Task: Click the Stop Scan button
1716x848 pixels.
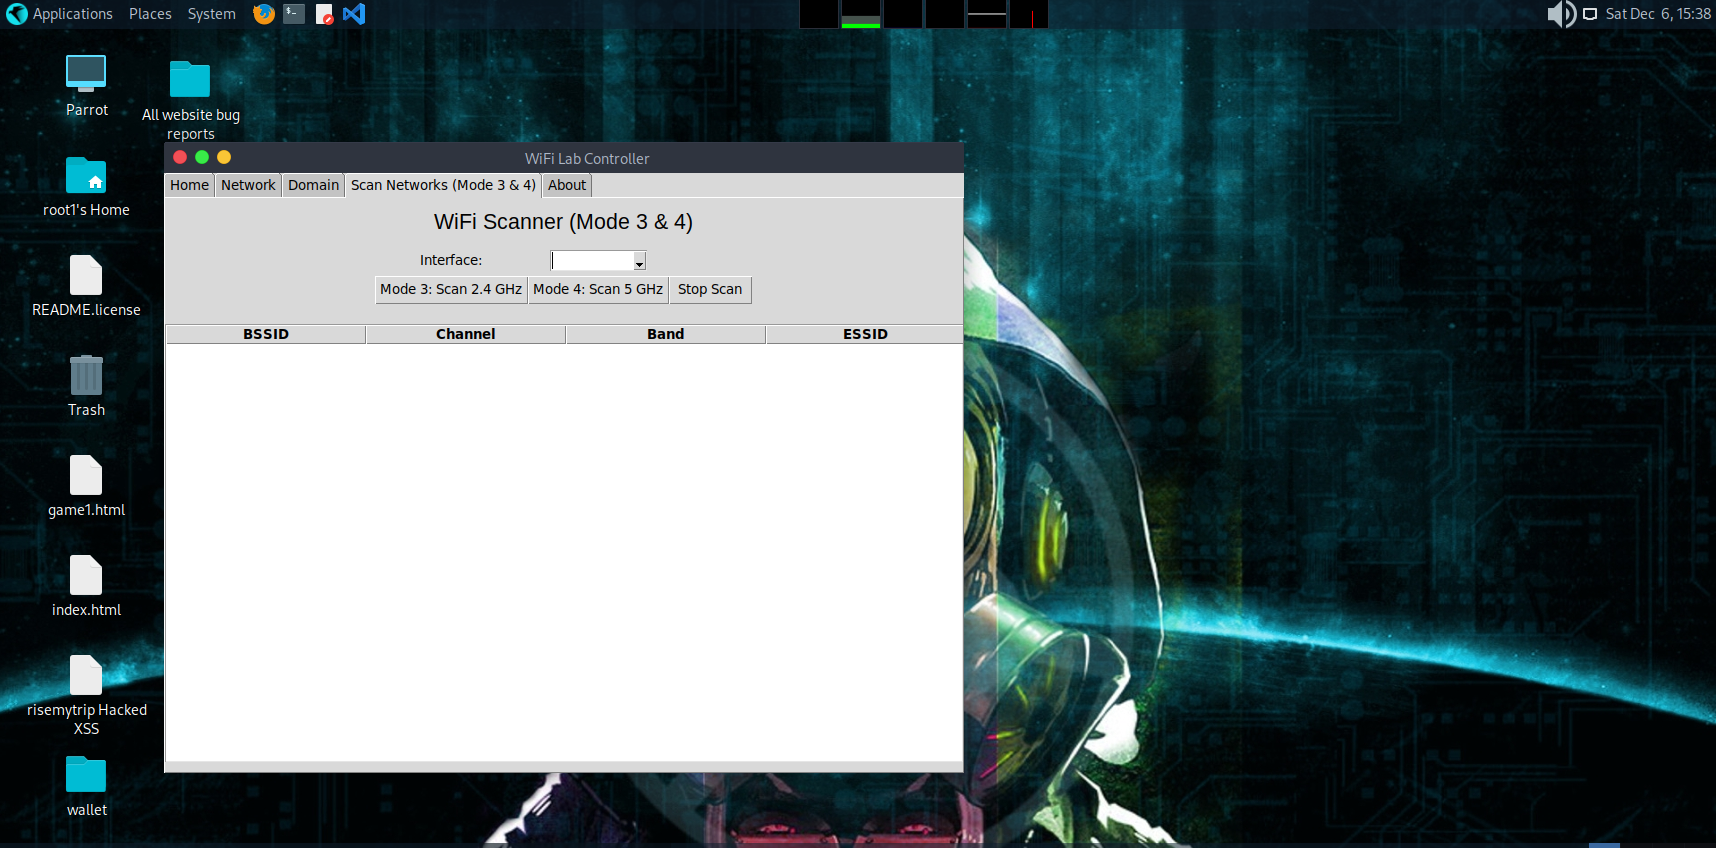Action: pyautogui.click(x=710, y=289)
